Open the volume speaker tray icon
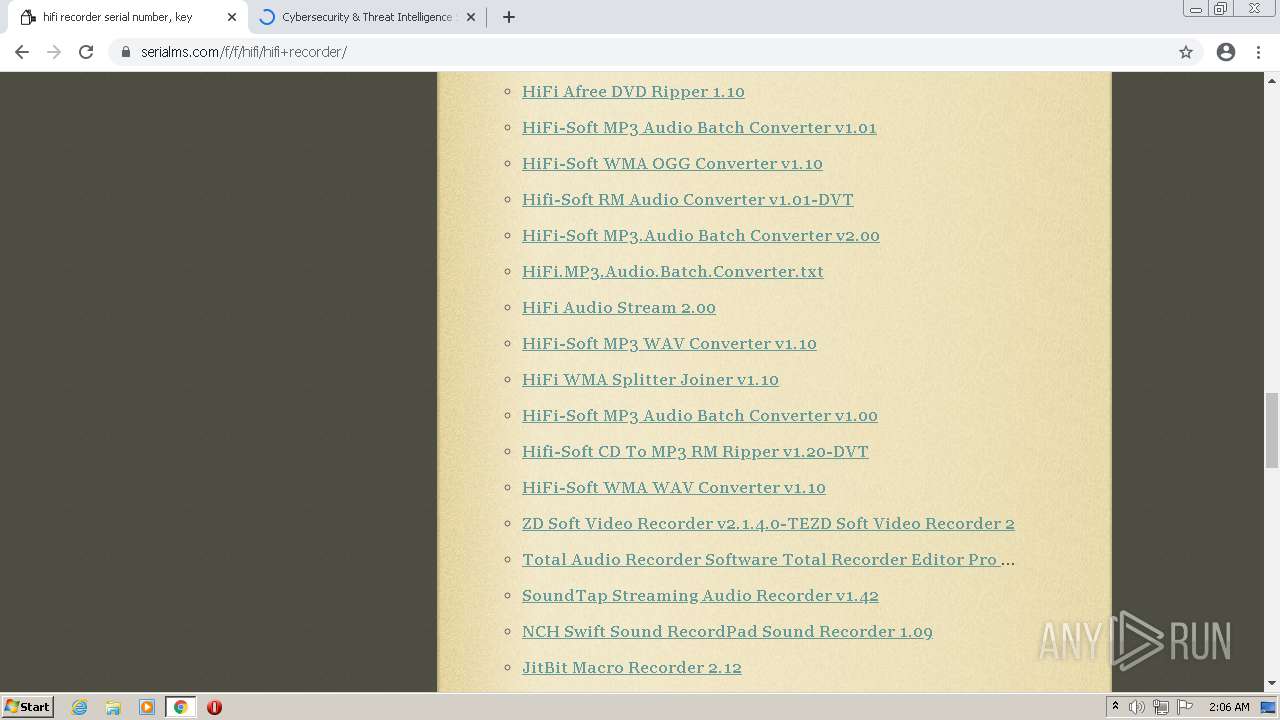The image size is (1280, 720). (x=1137, y=707)
